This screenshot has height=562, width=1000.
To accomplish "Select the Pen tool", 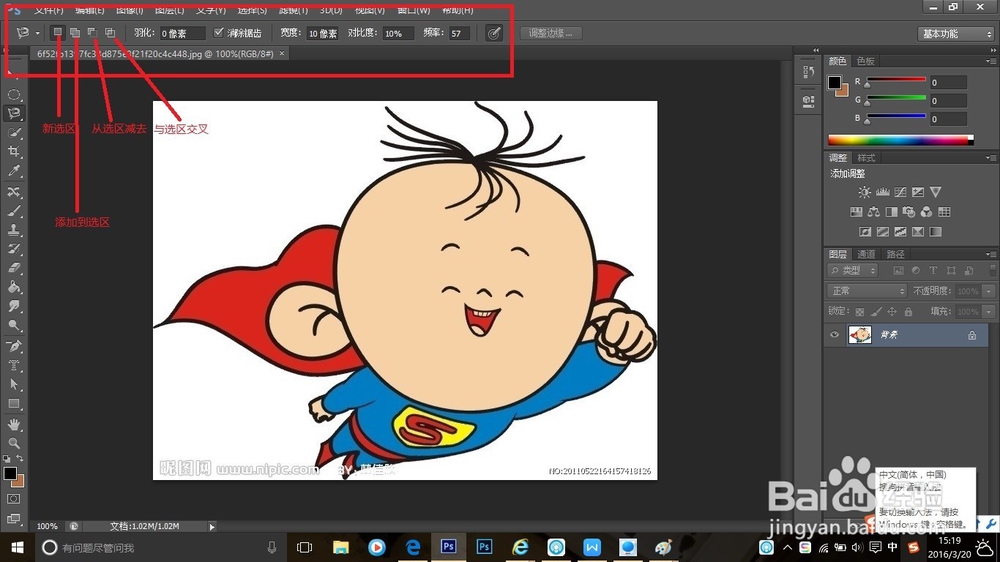I will [x=14, y=346].
